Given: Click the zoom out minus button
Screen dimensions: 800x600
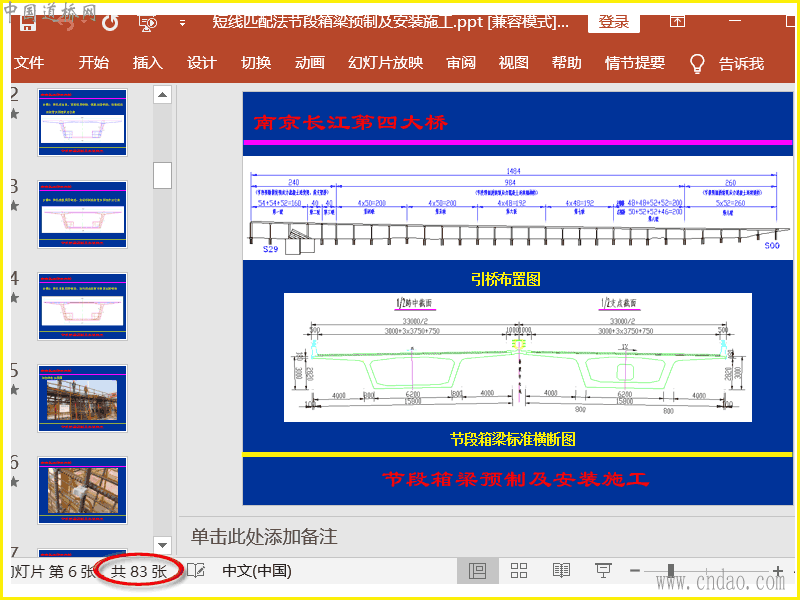Looking at the screenshot, I should point(635,571).
